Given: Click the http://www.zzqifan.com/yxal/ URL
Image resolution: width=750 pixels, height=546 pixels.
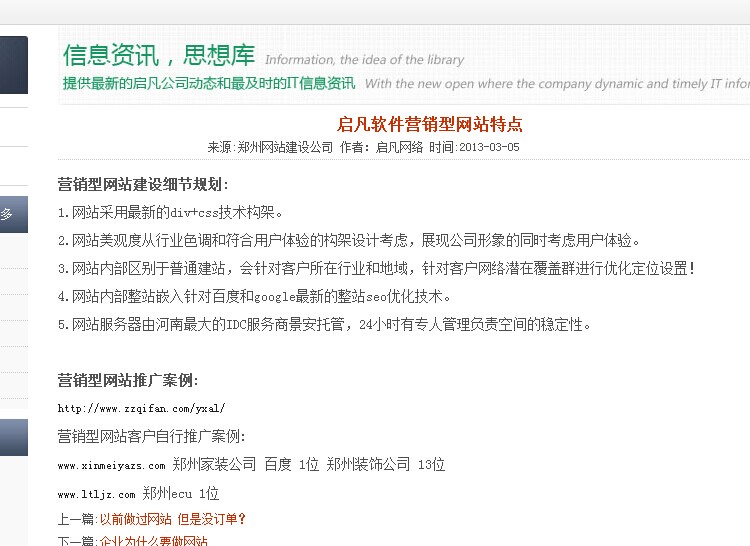Looking at the screenshot, I should 141,408.
